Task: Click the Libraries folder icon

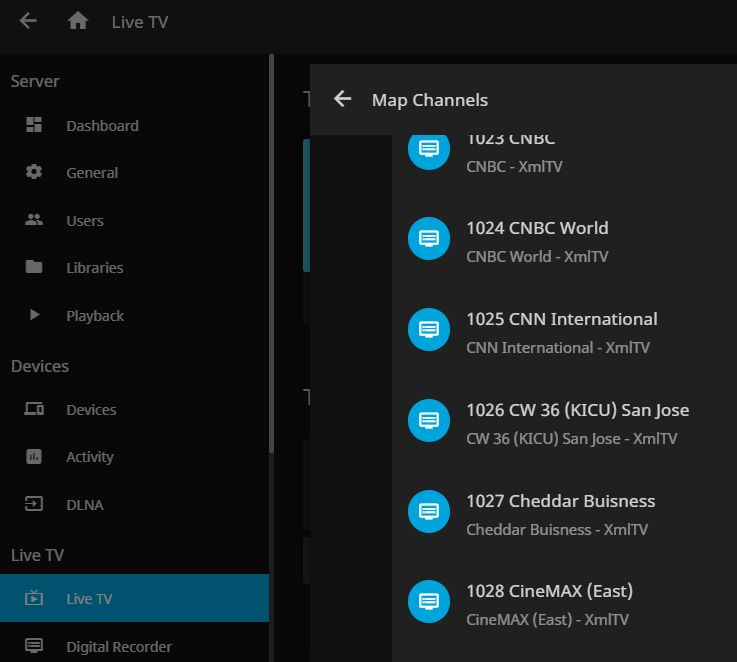Action: point(34,267)
